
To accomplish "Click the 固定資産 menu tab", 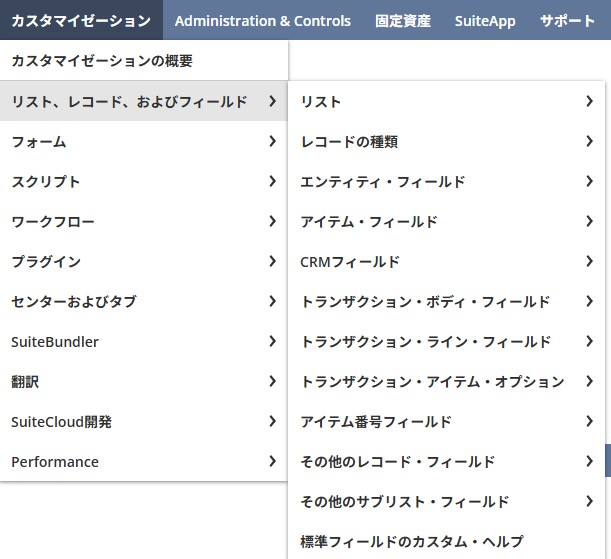I will click(402, 20).
